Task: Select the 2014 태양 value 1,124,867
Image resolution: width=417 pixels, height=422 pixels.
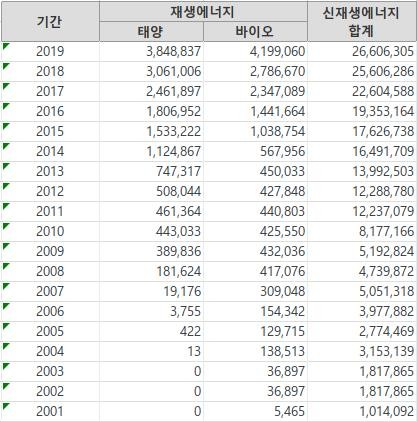Action: pyautogui.click(x=151, y=151)
